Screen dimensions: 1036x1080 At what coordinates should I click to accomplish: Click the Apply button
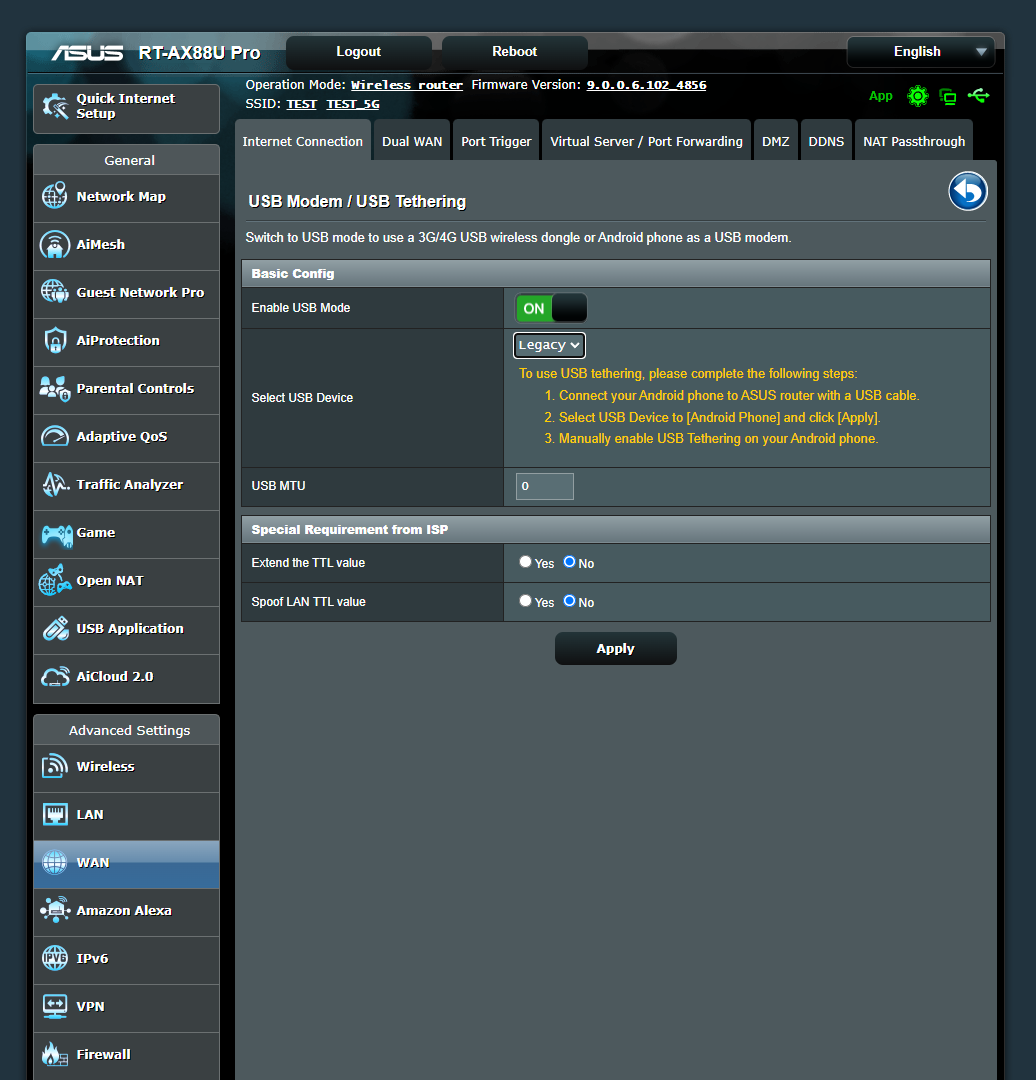pyautogui.click(x=616, y=648)
